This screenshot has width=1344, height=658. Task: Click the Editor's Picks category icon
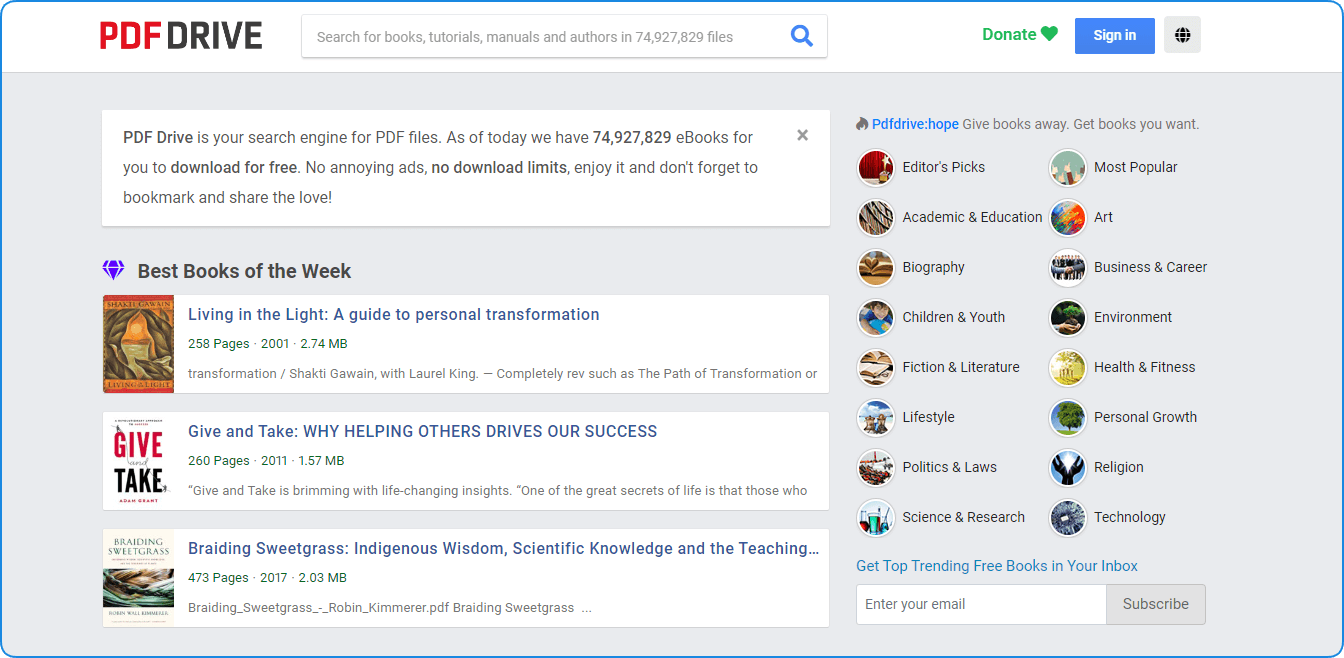click(x=876, y=167)
